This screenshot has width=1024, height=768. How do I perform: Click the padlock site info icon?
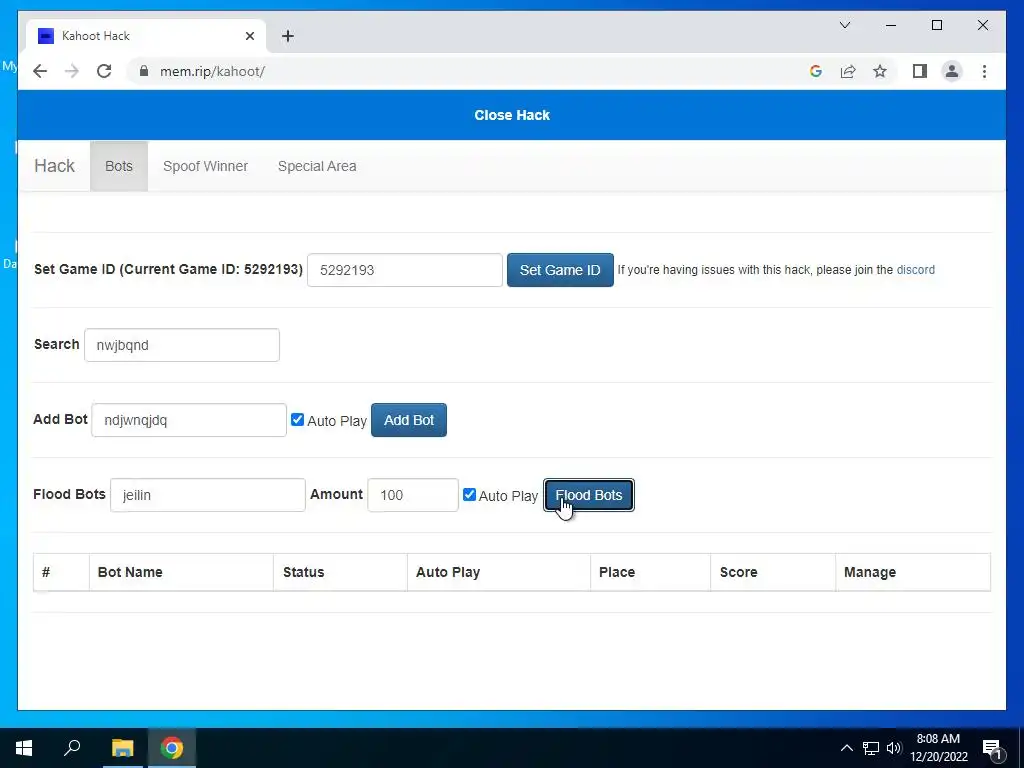click(144, 71)
